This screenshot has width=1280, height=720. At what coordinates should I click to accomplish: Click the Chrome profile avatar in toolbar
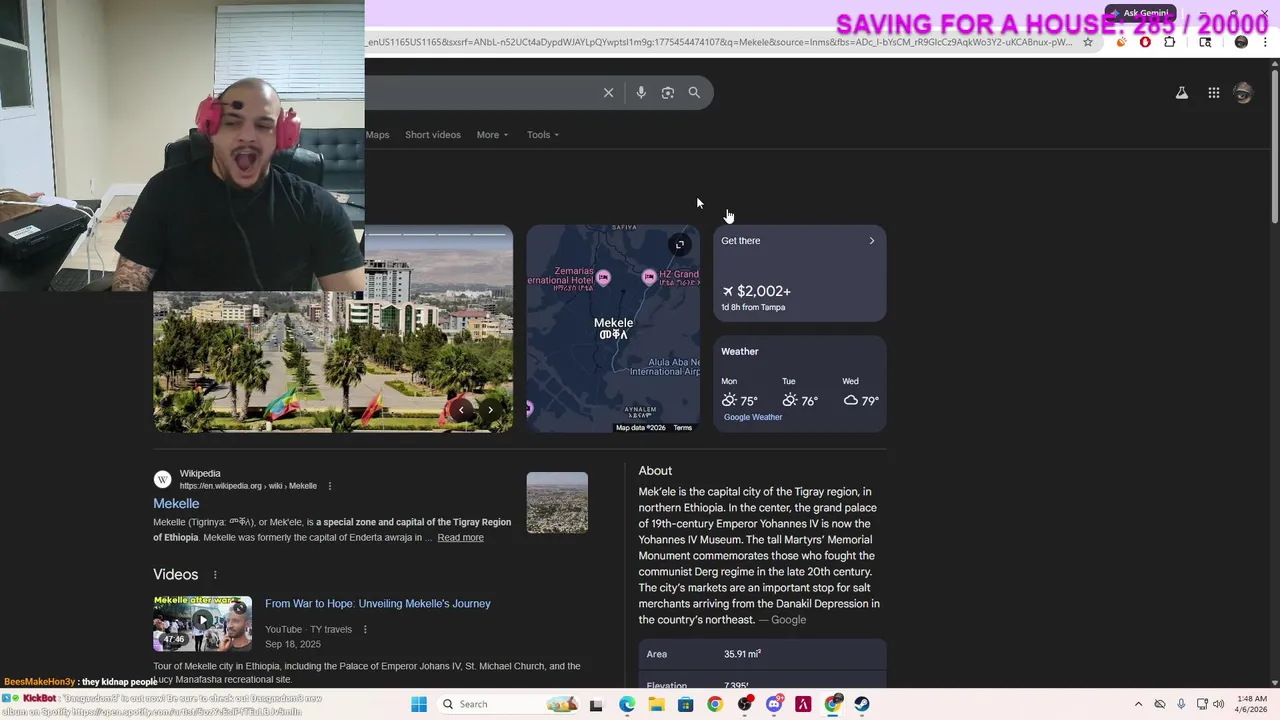click(1241, 42)
